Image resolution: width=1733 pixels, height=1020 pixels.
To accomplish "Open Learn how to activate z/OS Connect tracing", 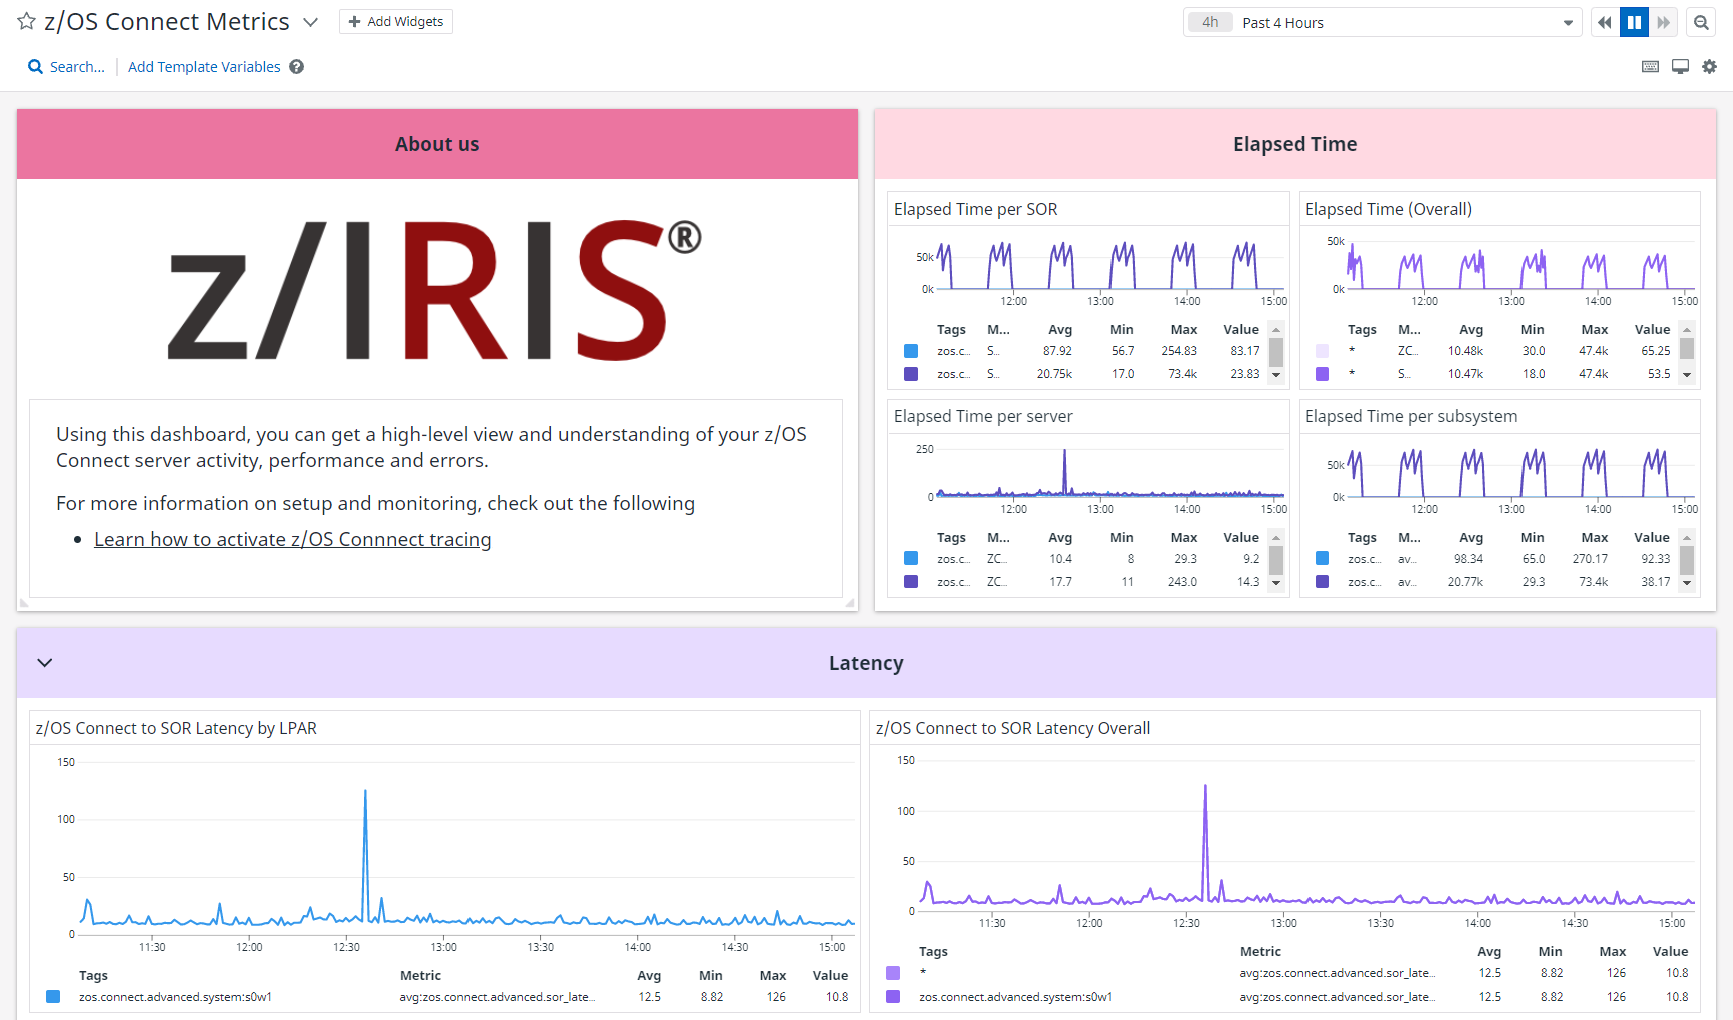I will point(293,539).
